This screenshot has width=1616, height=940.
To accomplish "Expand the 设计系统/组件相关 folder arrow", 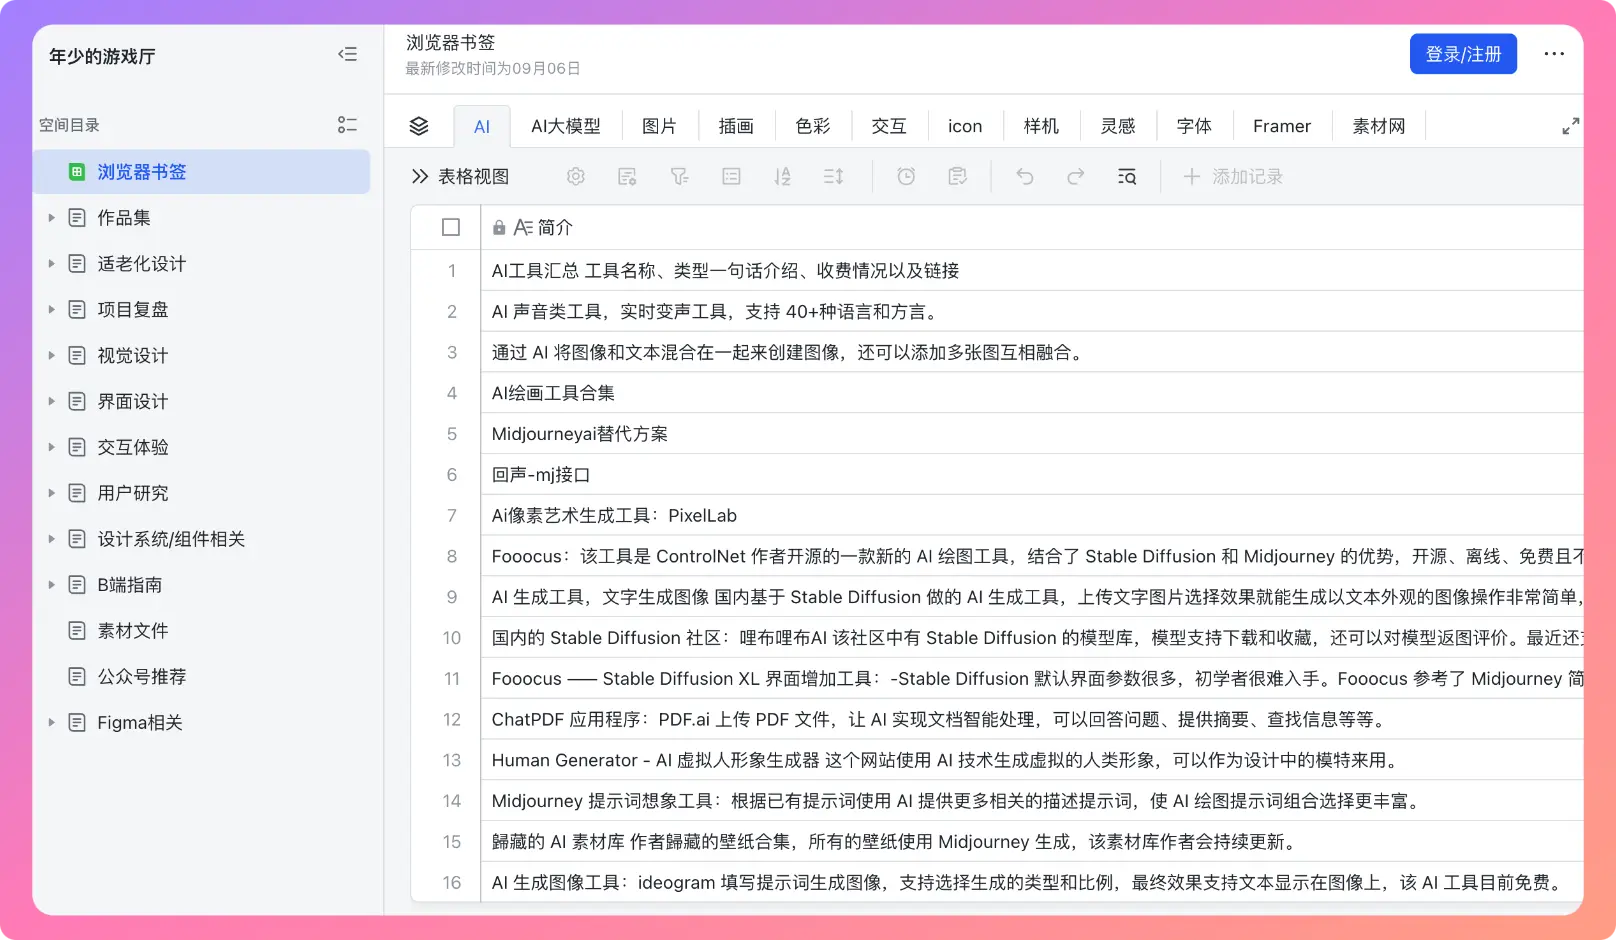I will click(52, 539).
